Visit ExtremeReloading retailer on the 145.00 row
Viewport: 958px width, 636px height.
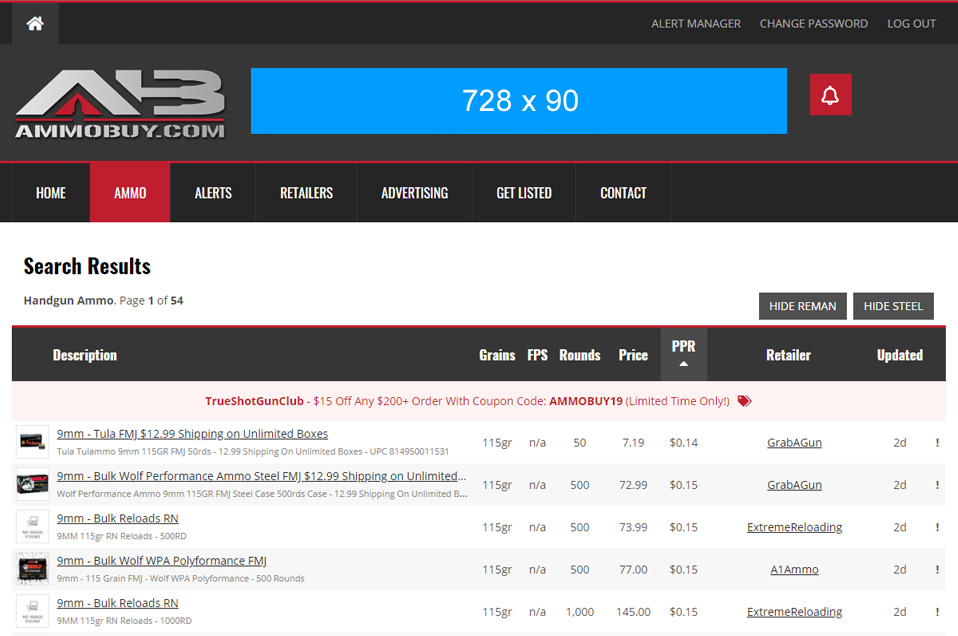[x=794, y=612]
